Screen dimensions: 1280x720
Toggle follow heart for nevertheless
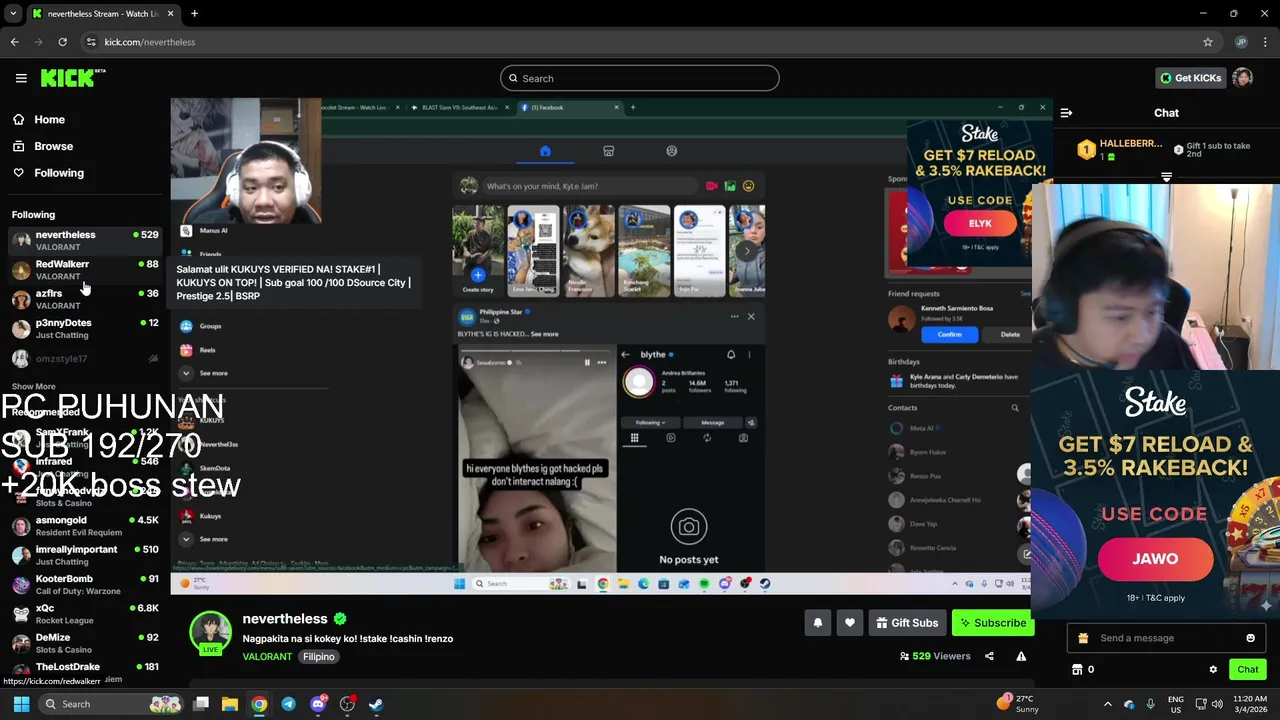click(849, 623)
